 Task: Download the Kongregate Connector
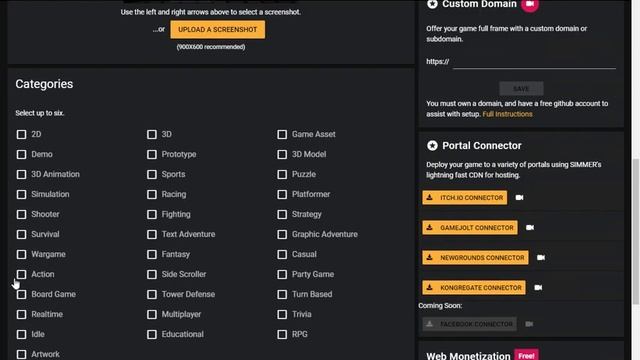coord(474,288)
